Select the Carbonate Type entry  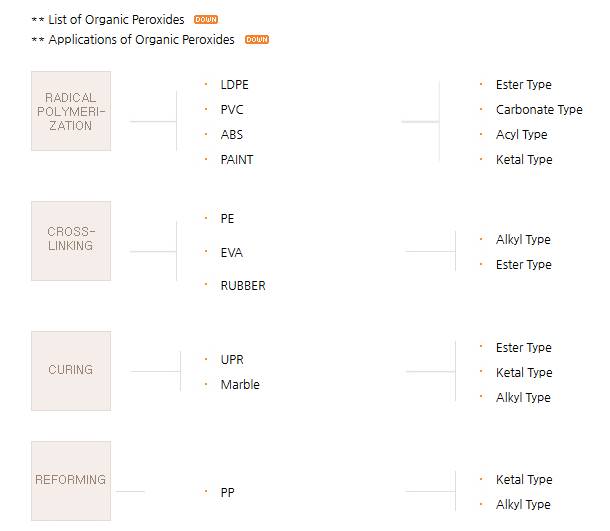(x=539, y=110)
